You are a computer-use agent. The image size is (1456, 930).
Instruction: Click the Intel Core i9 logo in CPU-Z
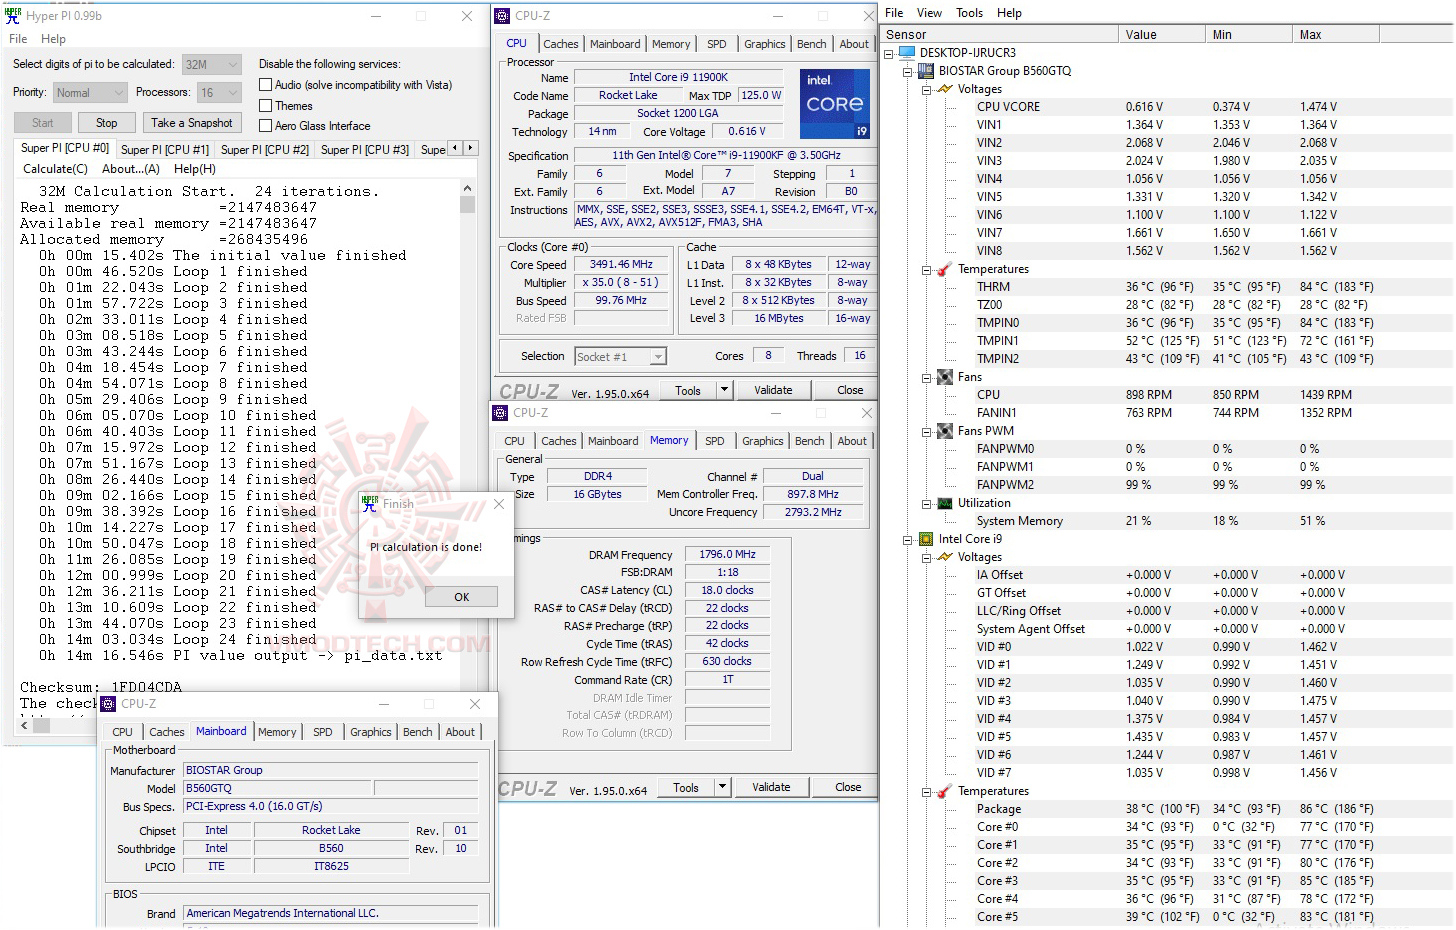[x=835, y=104]
